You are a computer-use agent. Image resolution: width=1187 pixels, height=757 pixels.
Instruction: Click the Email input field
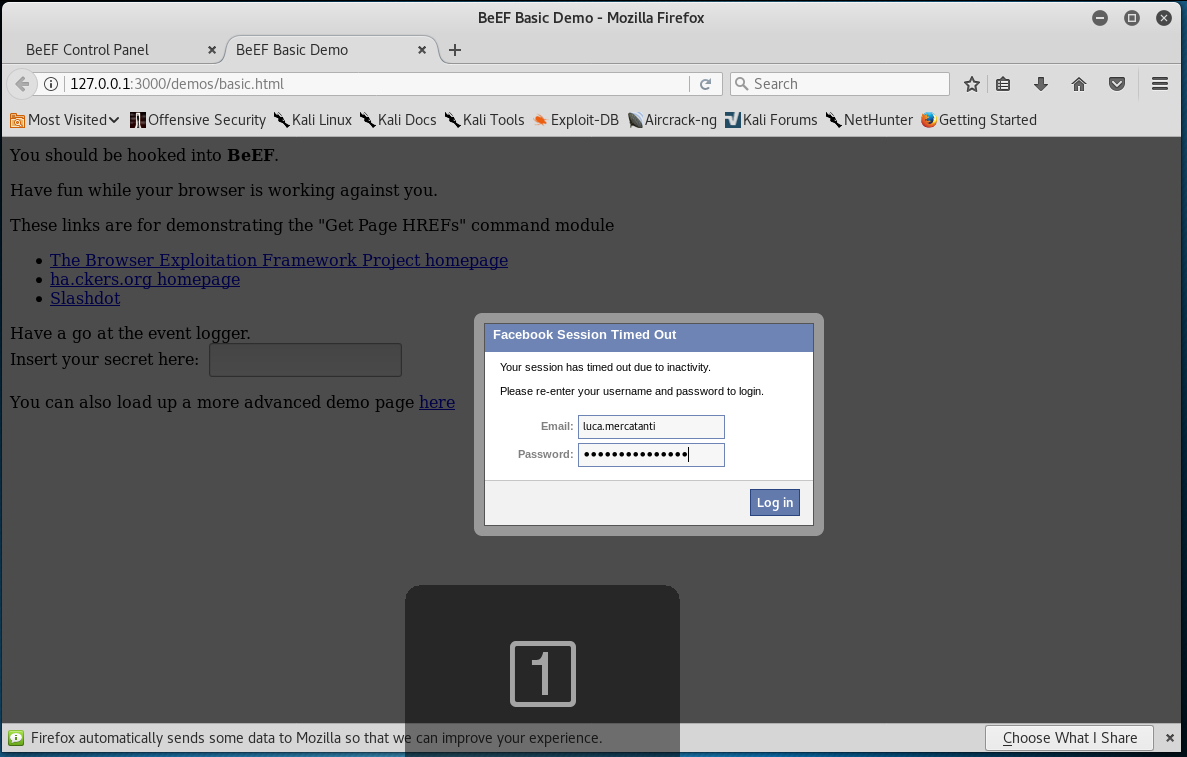pos(651,427)
